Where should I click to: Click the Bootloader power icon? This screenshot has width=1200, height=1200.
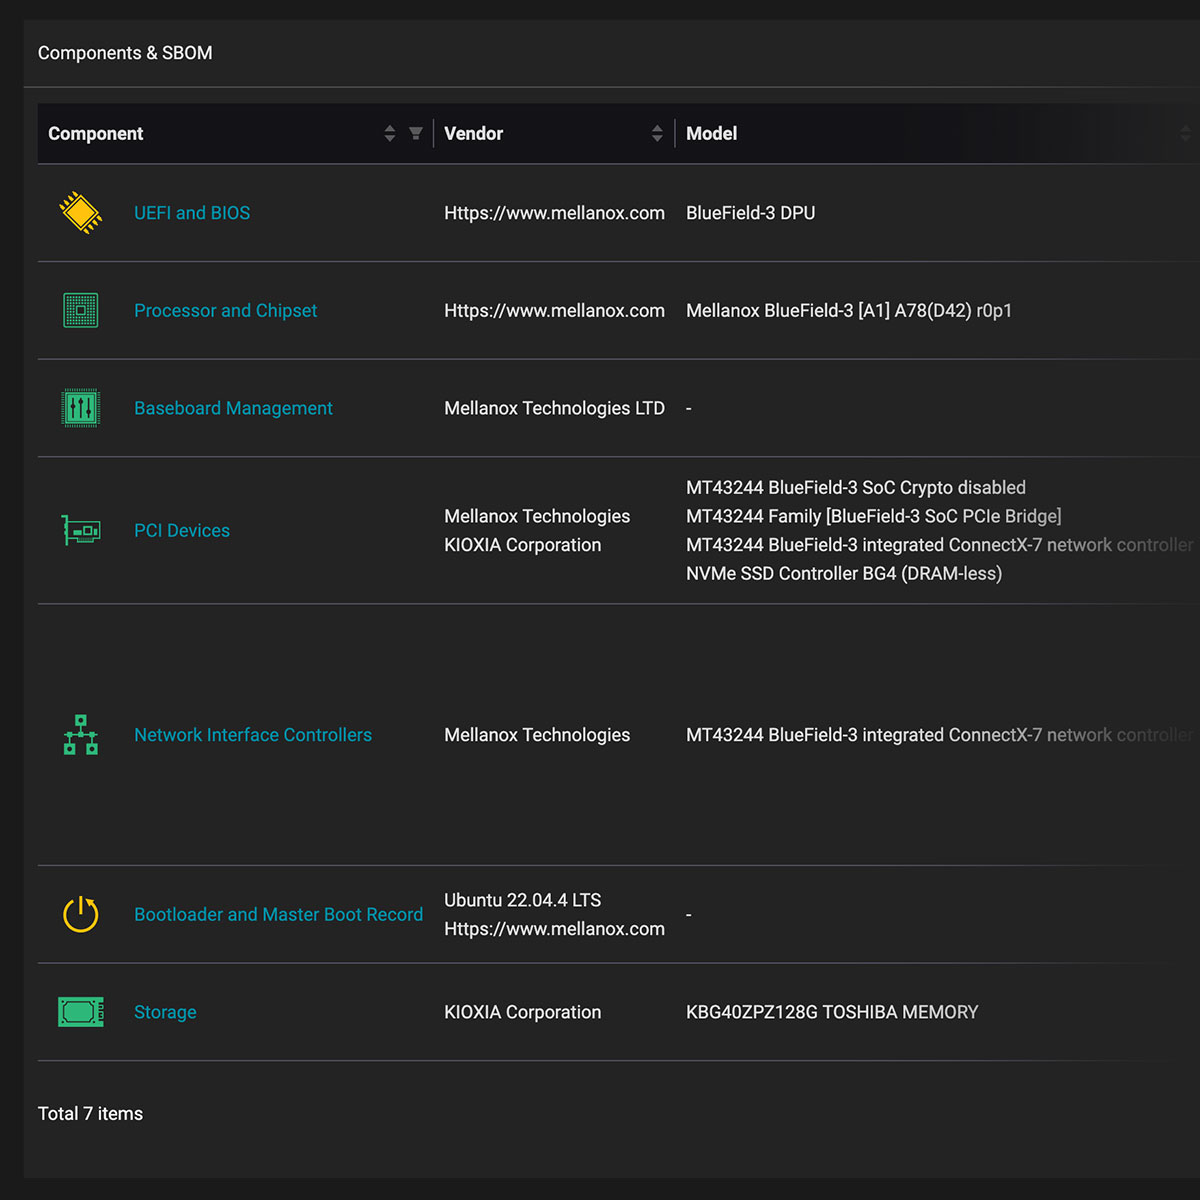81,914
